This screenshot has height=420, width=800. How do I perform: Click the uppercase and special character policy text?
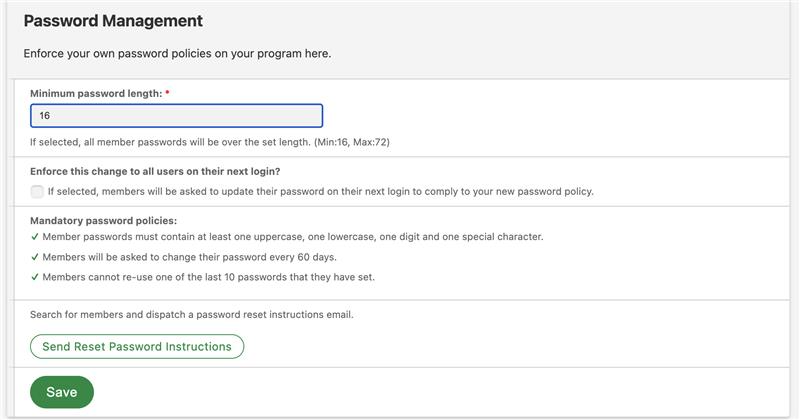293,237
